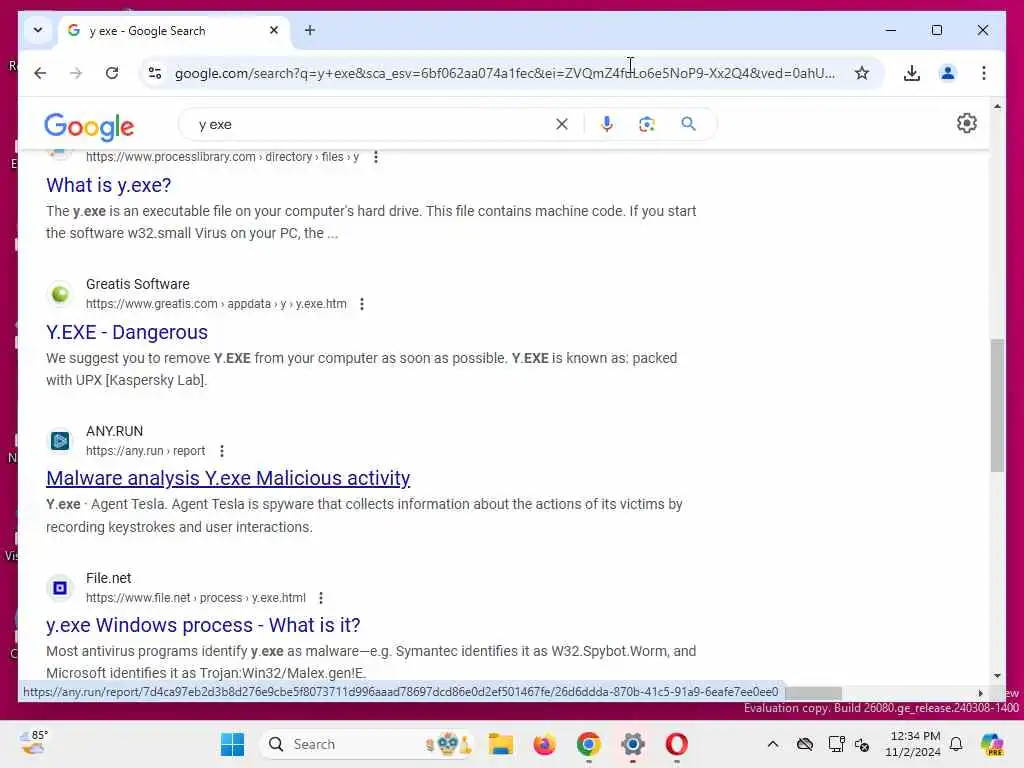Open Chrome three-dot menu
Viewport: 1024px width, 768px height.
pos(984,73)
